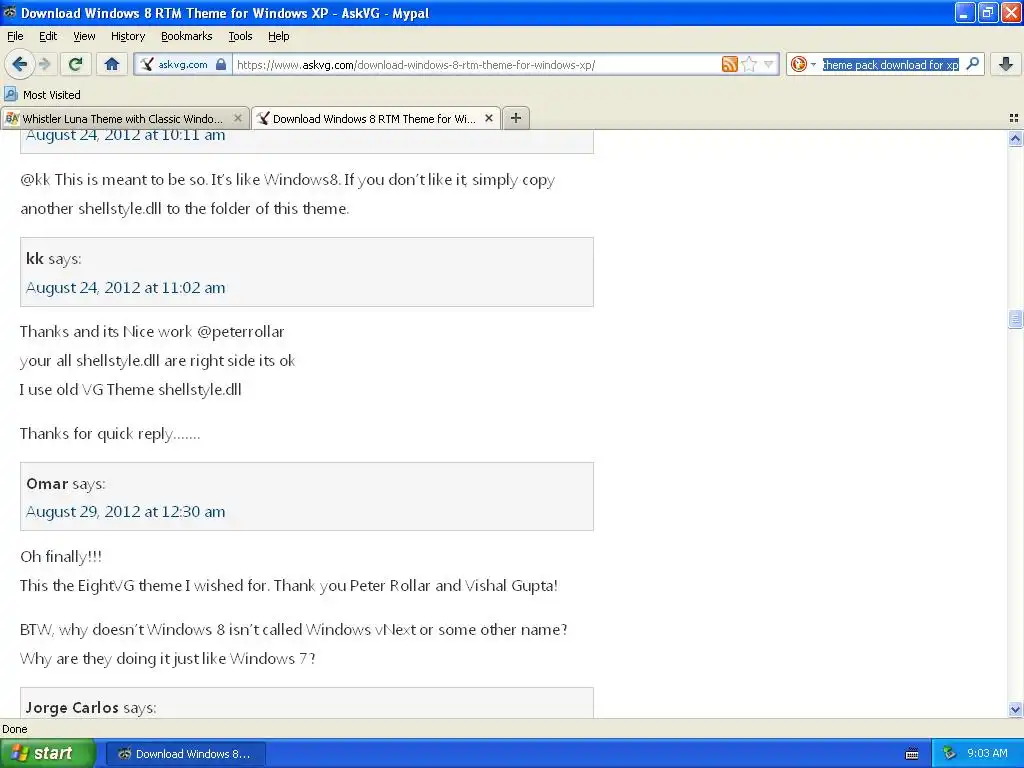The width and height of the screenshot is (1024, 768).
Task: Click the text 'Oh finally!!!'
Action: click(x=61, y=556)
